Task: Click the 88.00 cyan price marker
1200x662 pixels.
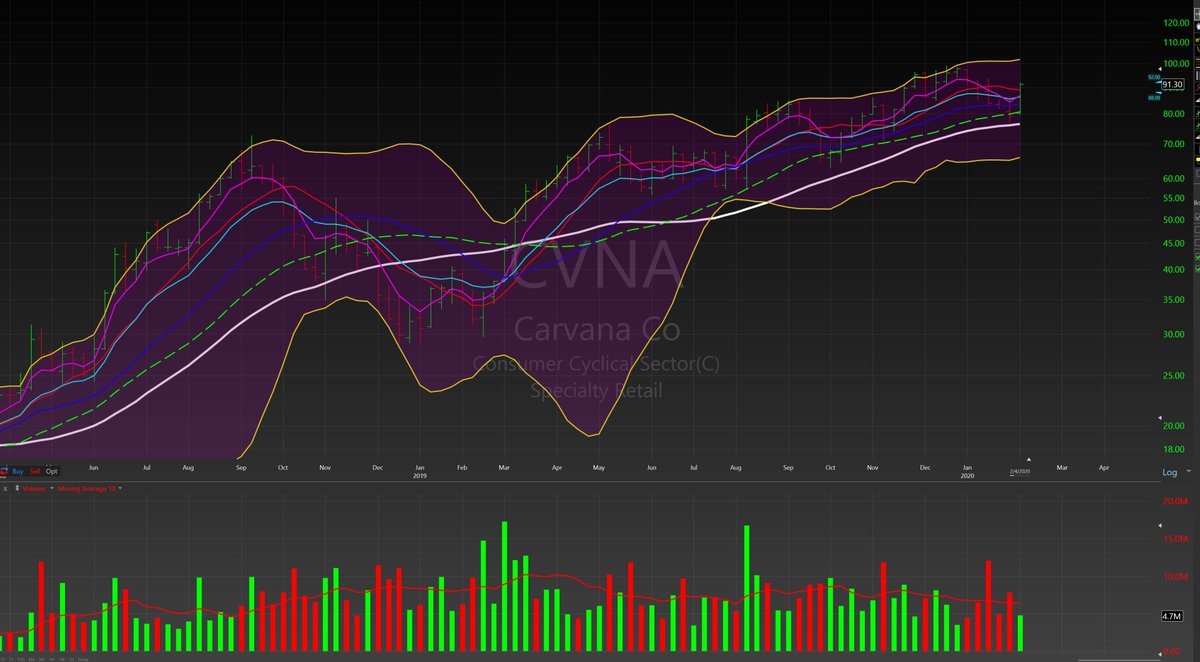Action: (x=1154, y=98)
